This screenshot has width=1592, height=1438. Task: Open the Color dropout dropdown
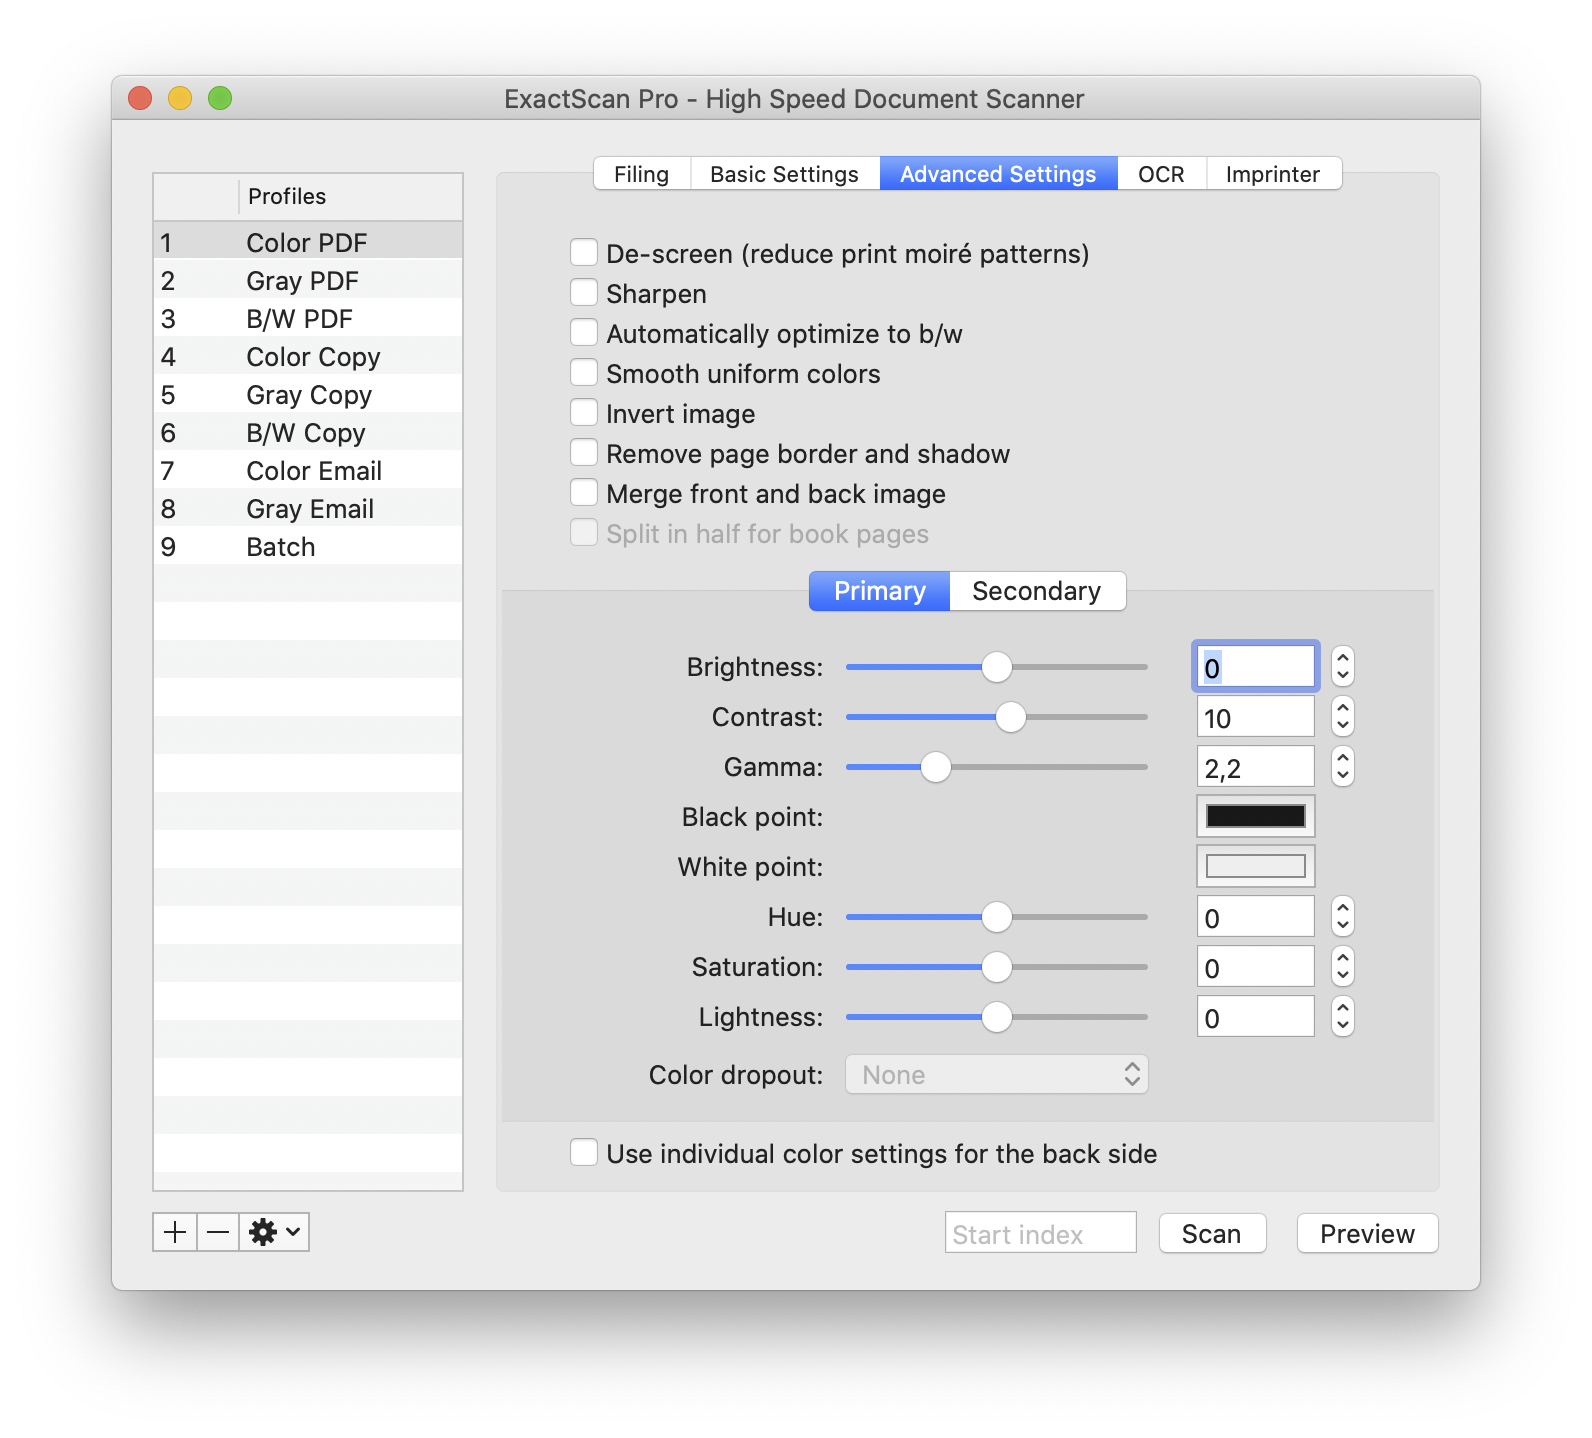997,1074
